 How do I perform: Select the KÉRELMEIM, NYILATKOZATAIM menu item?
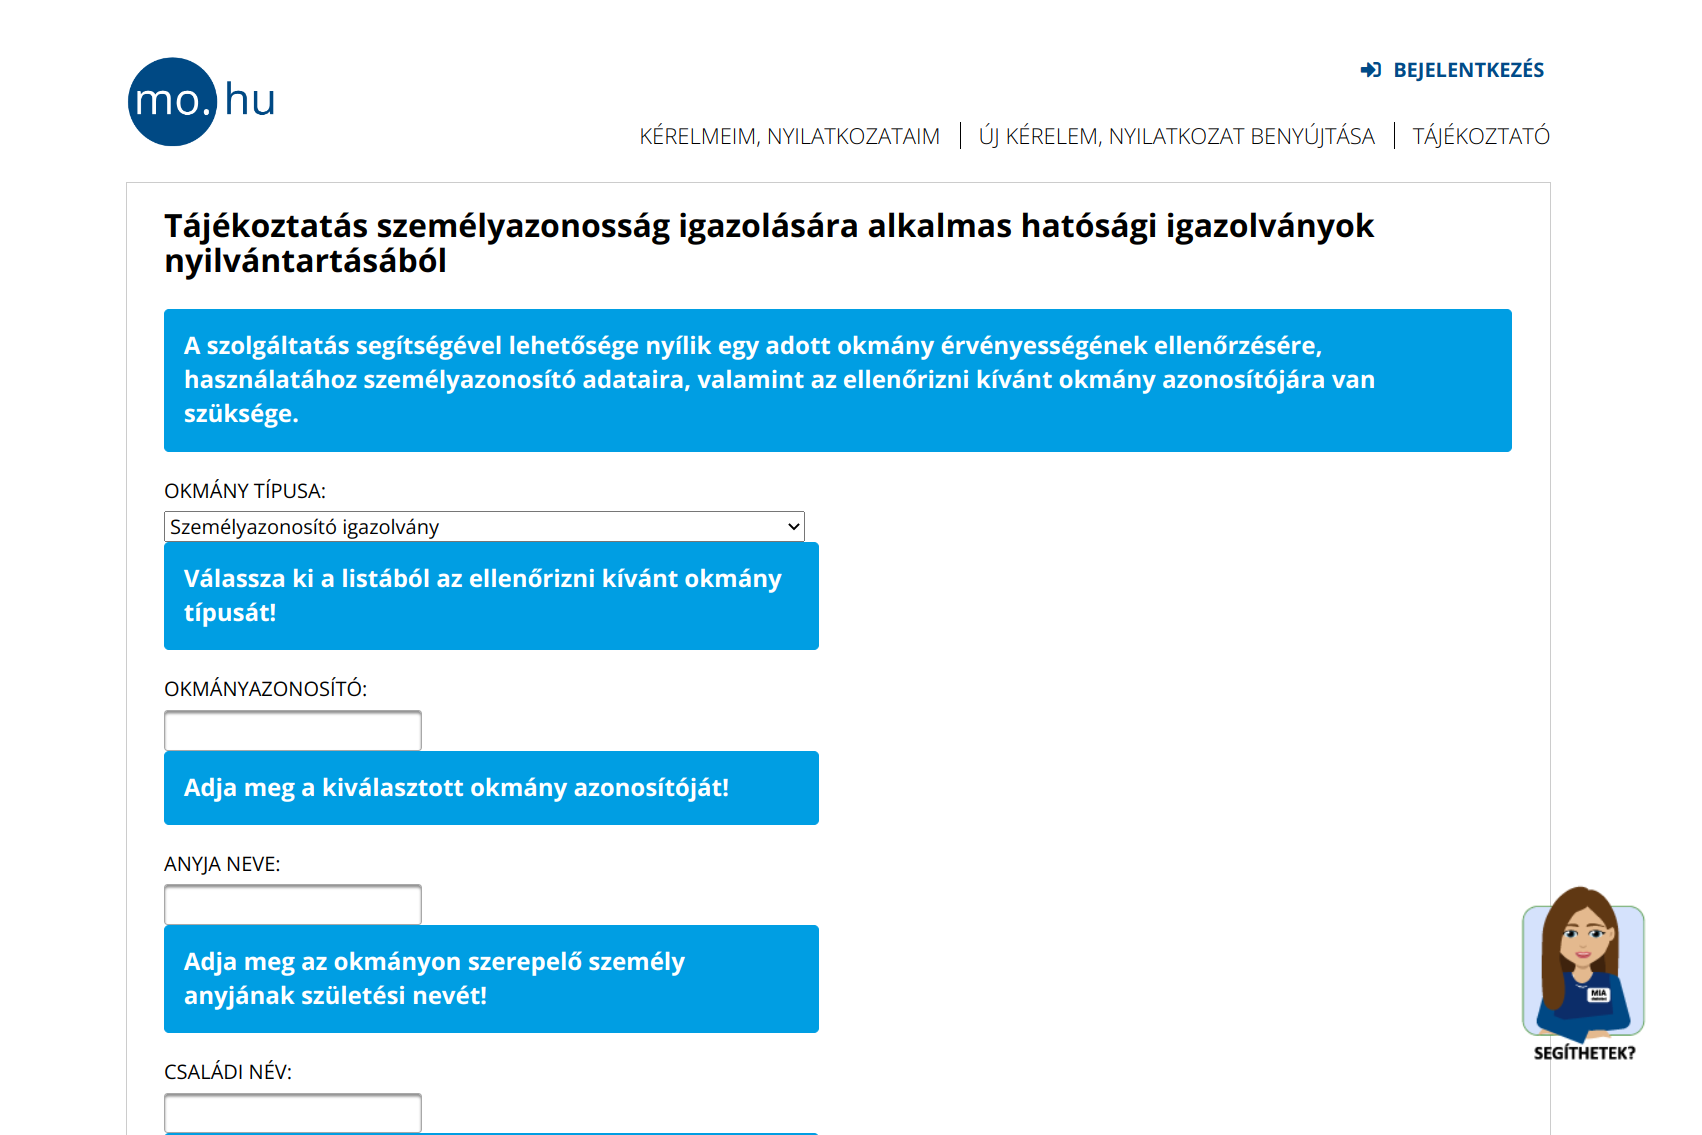click(791, 136)
